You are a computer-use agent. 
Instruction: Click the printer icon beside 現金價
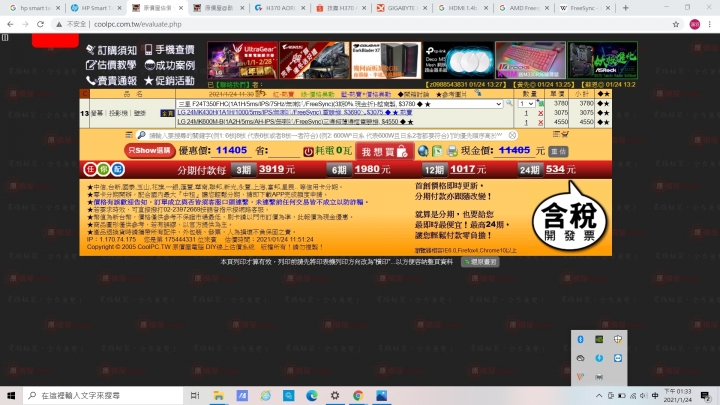452,151
